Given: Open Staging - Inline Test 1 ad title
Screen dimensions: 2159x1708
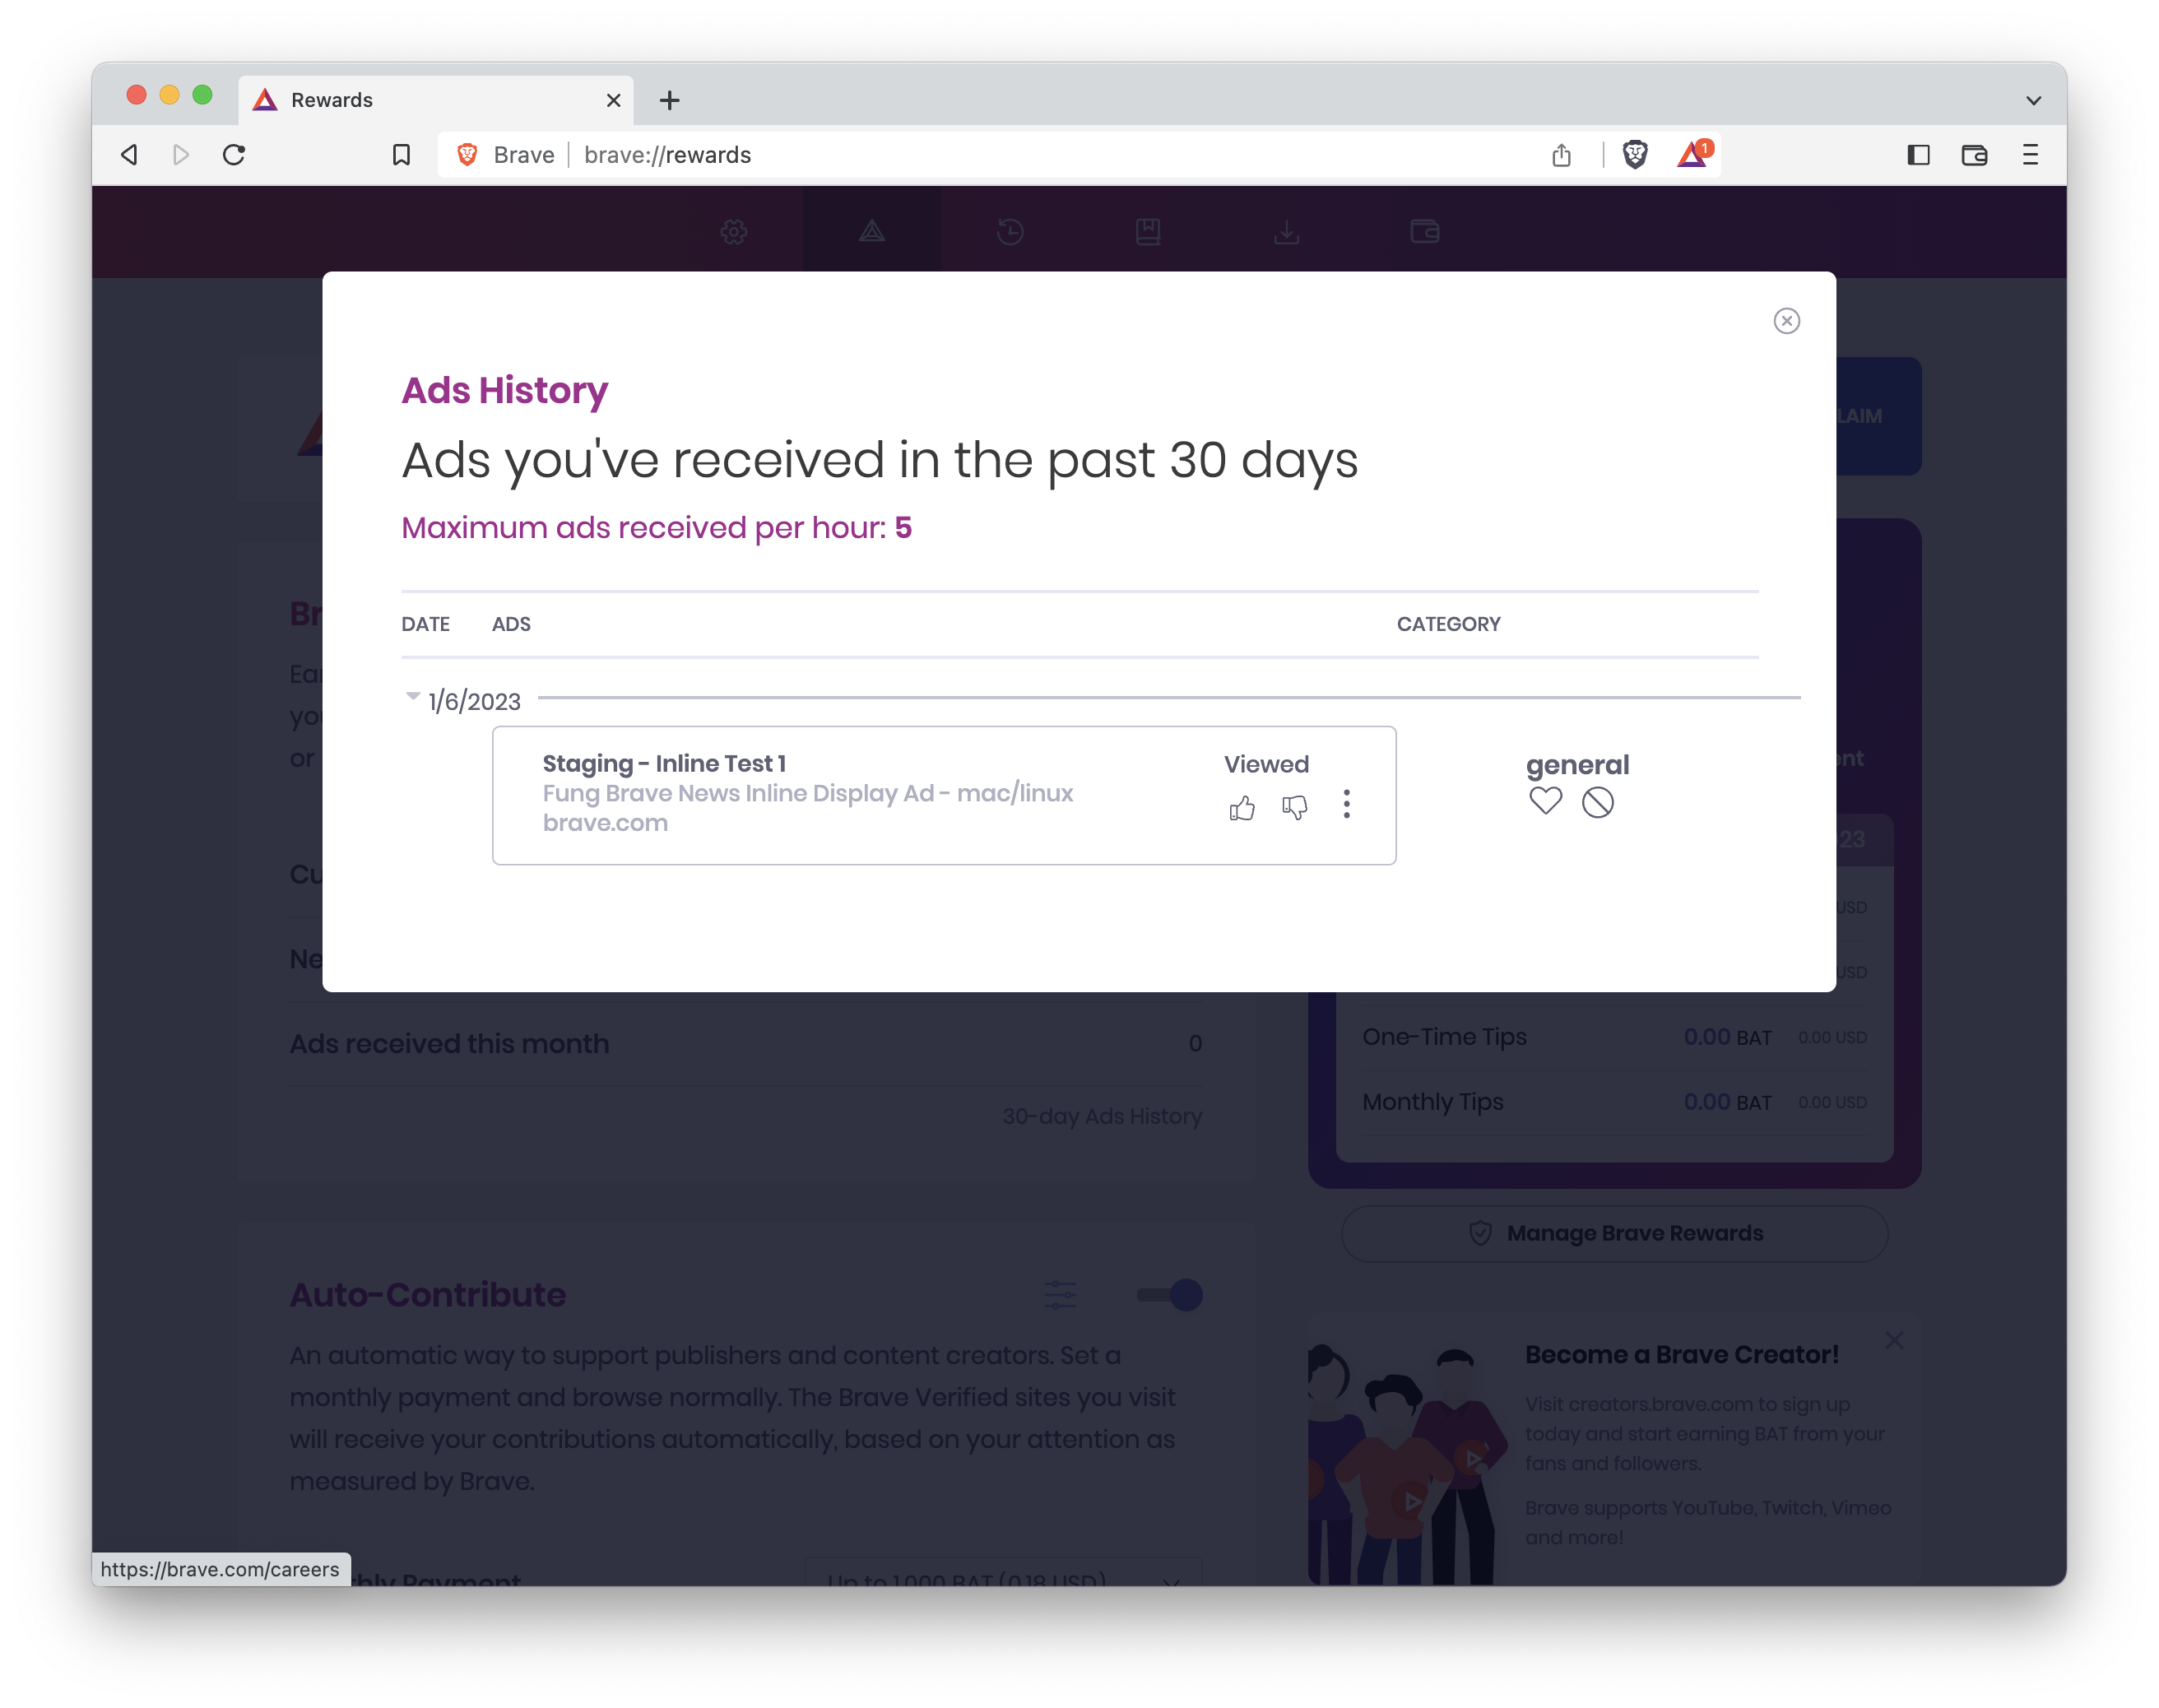Looking at the screenshot, I should click(664, 764).
